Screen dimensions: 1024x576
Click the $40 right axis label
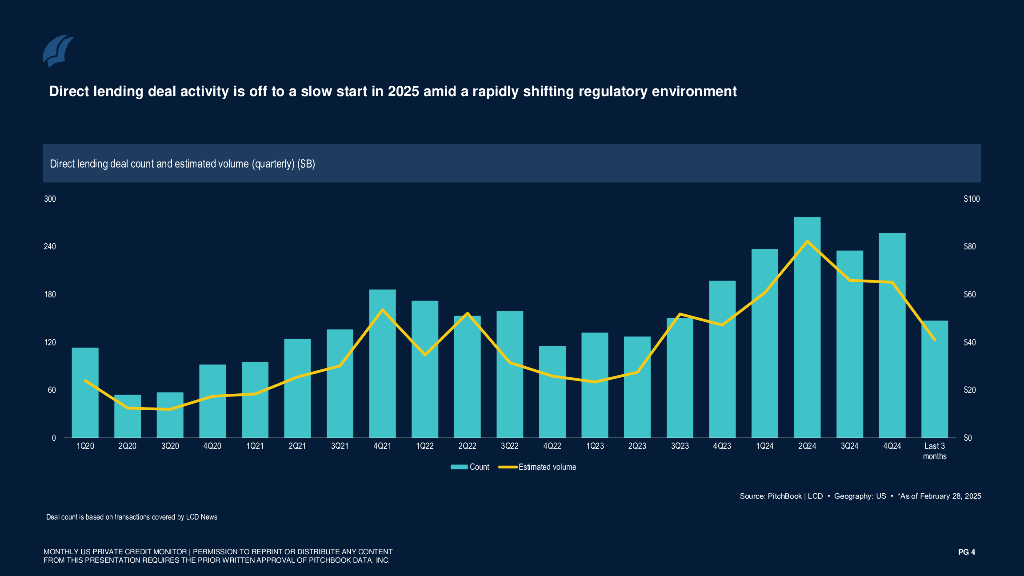tap(970, 342)
